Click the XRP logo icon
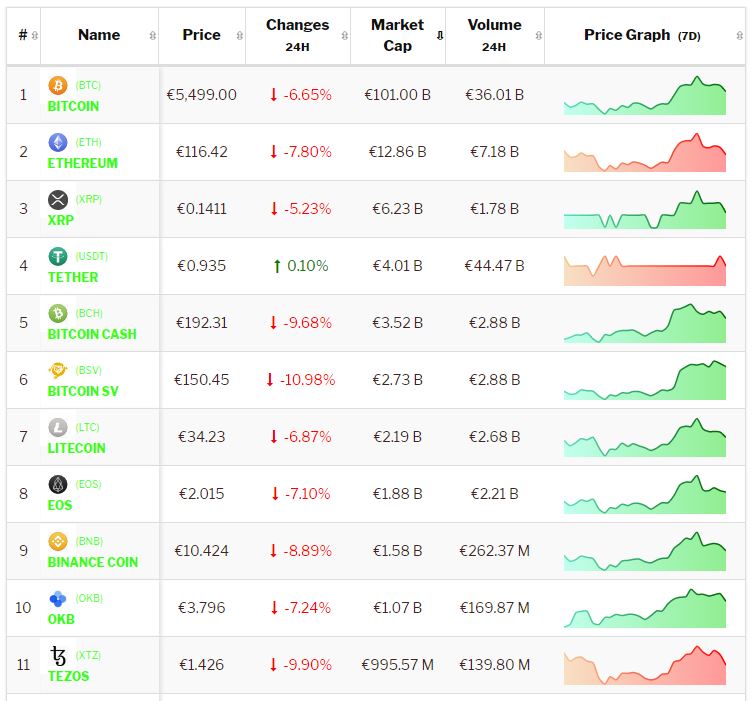This screenshot has width=755, height=701. pos(58,200)
